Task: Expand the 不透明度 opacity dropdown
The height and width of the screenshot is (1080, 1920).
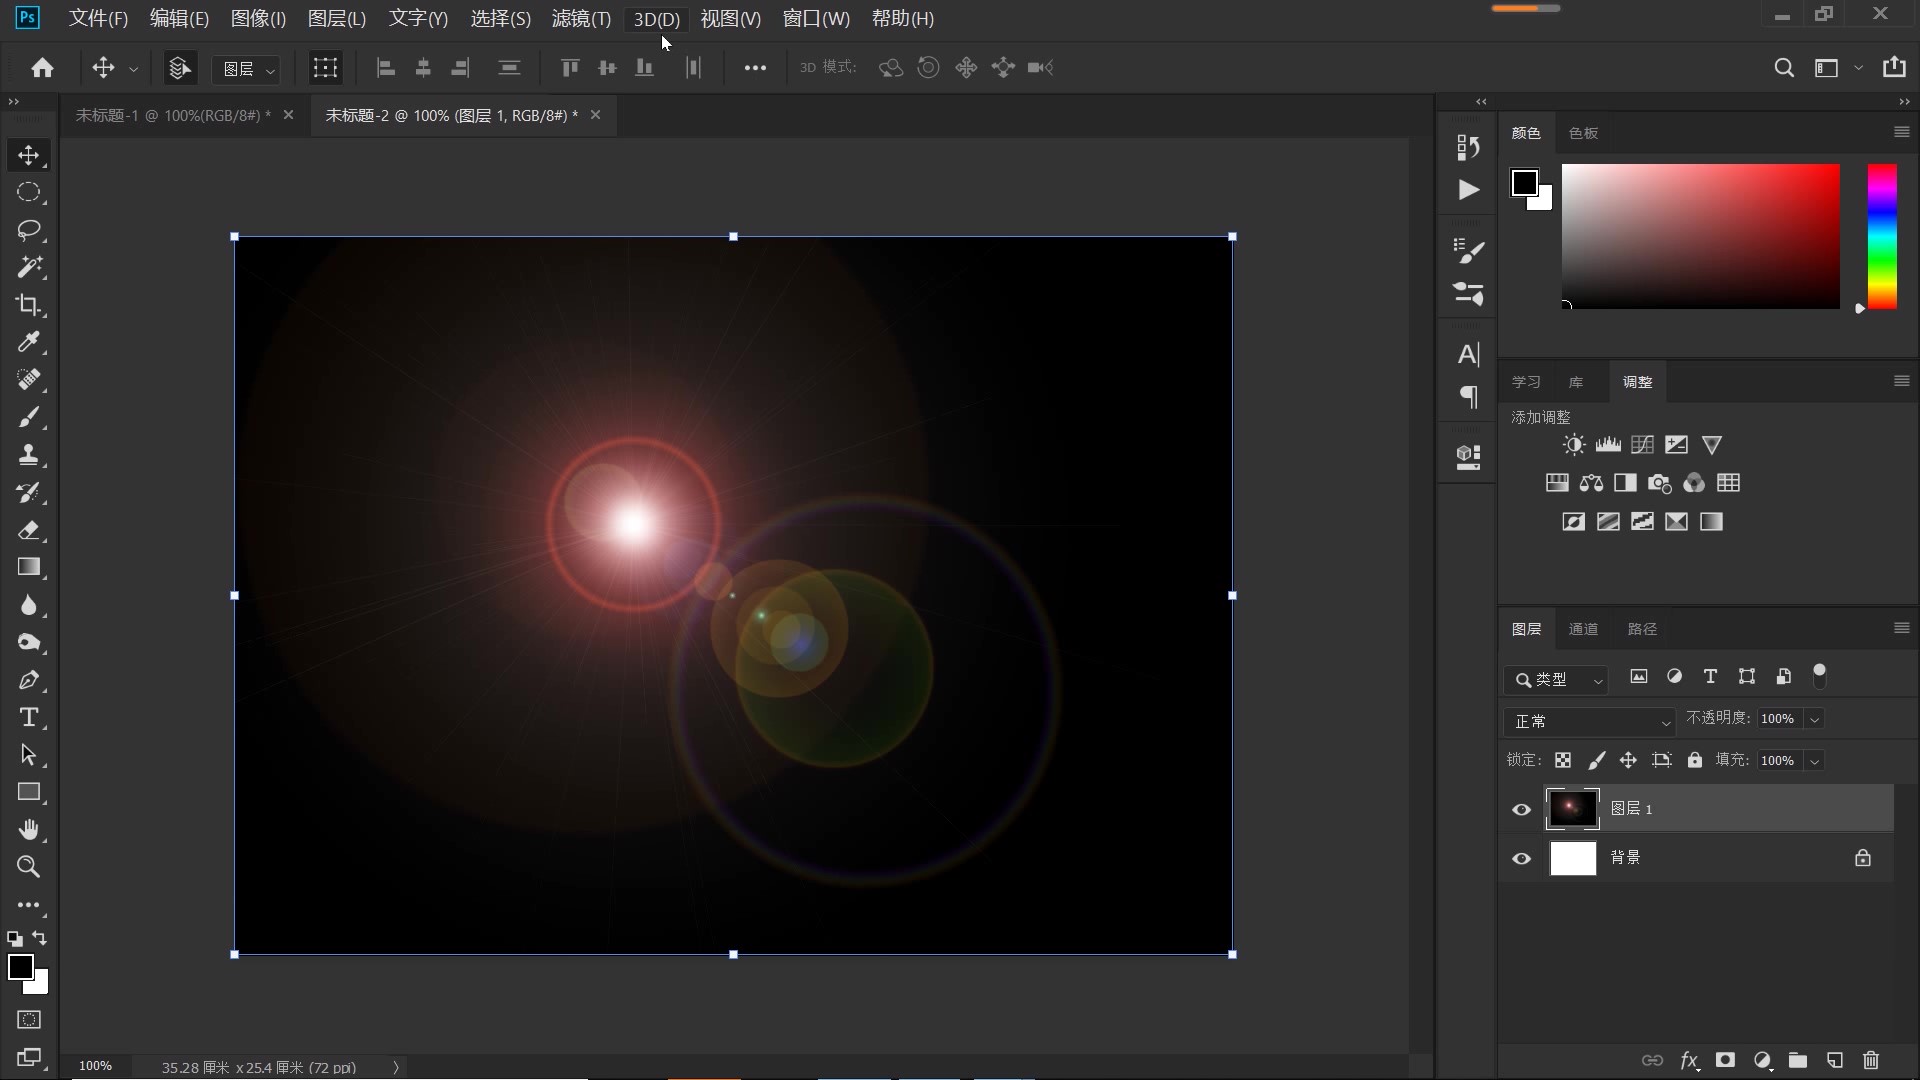Action: pos(1814,719)
